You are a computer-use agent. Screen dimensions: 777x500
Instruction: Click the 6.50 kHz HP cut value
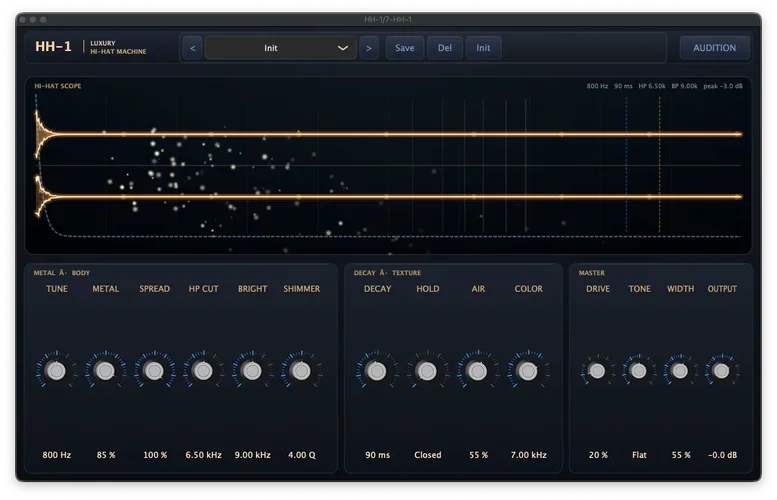click(203, 455)
